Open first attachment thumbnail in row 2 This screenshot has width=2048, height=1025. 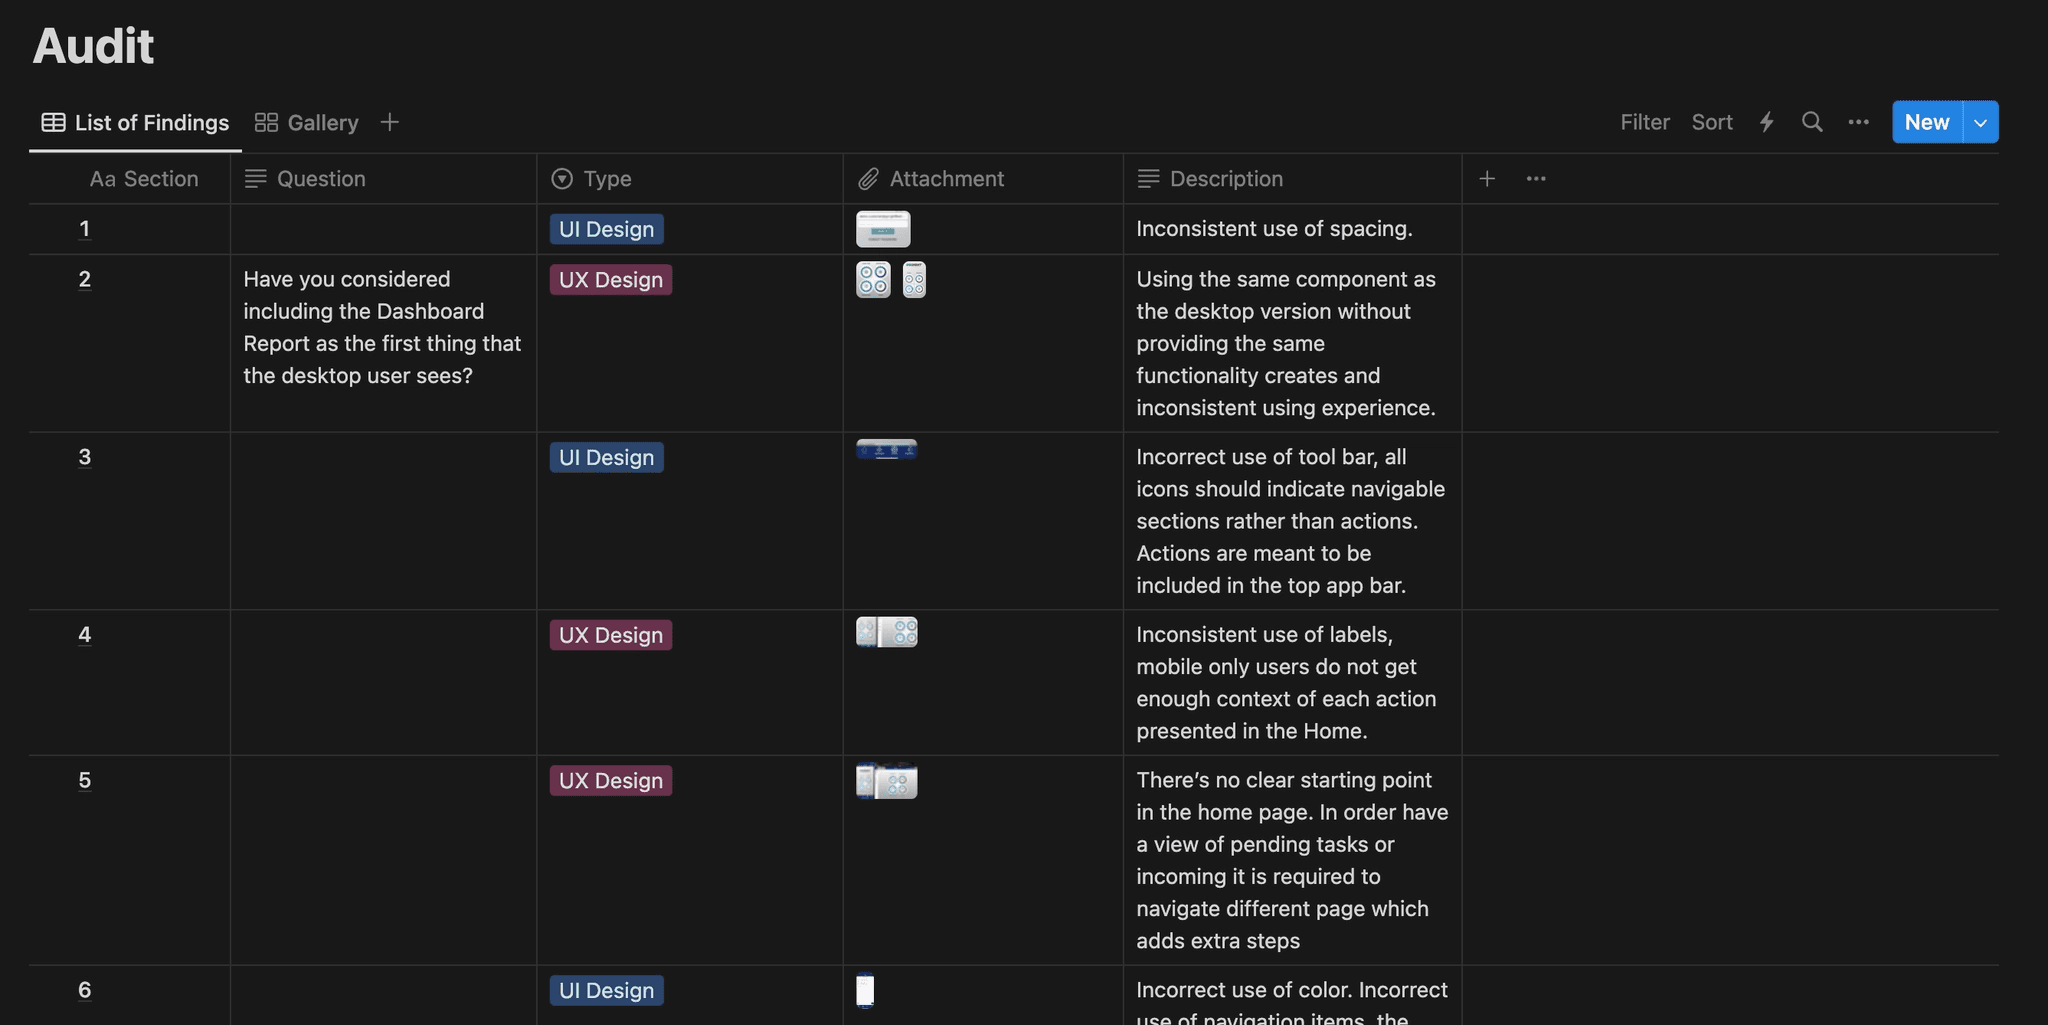tap(873, 280)
